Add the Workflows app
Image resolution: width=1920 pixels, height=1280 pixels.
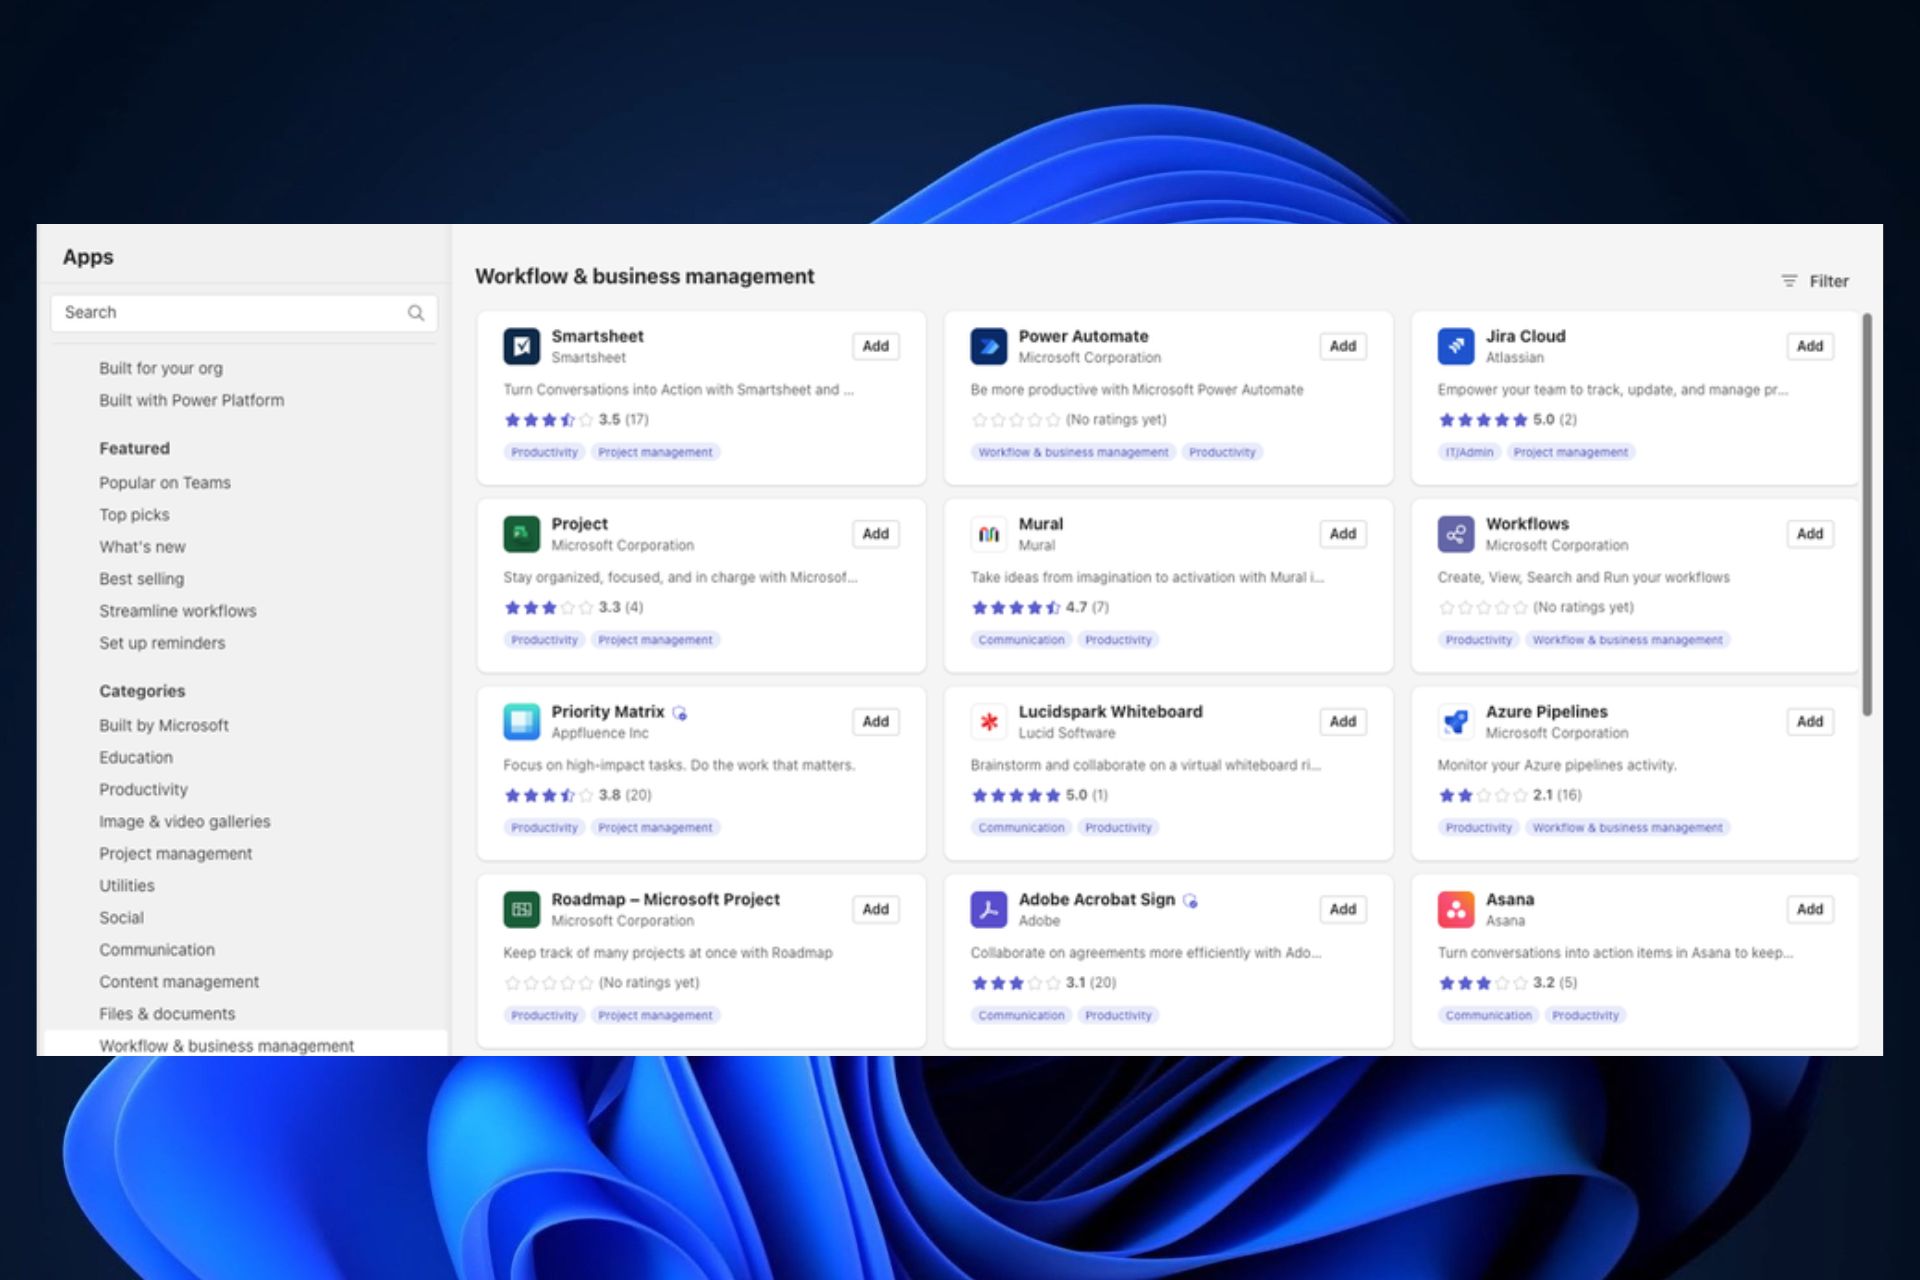click(x=1809, y=534)
